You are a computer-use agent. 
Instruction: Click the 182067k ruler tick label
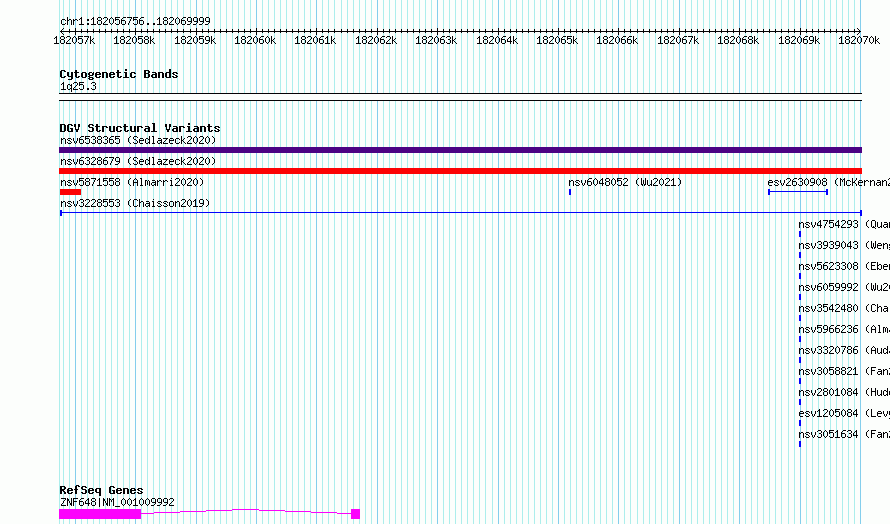tap(678, 40)
